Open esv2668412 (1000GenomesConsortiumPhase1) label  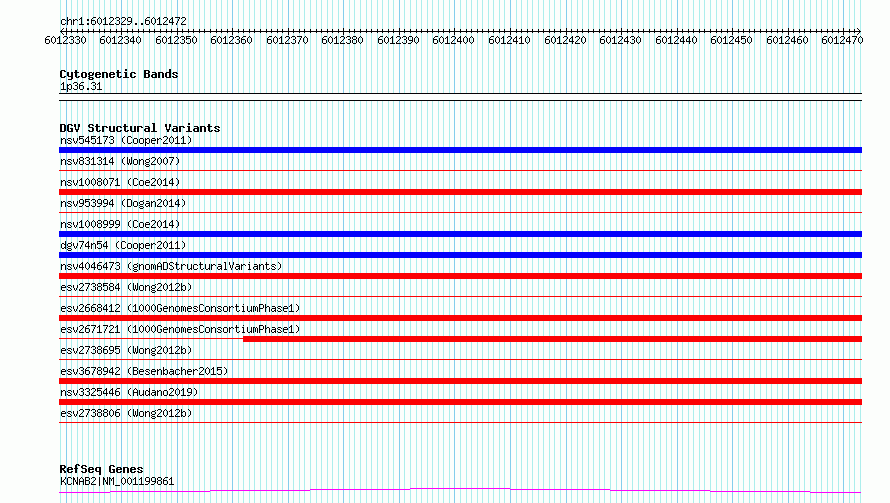[x=180, y=308]
